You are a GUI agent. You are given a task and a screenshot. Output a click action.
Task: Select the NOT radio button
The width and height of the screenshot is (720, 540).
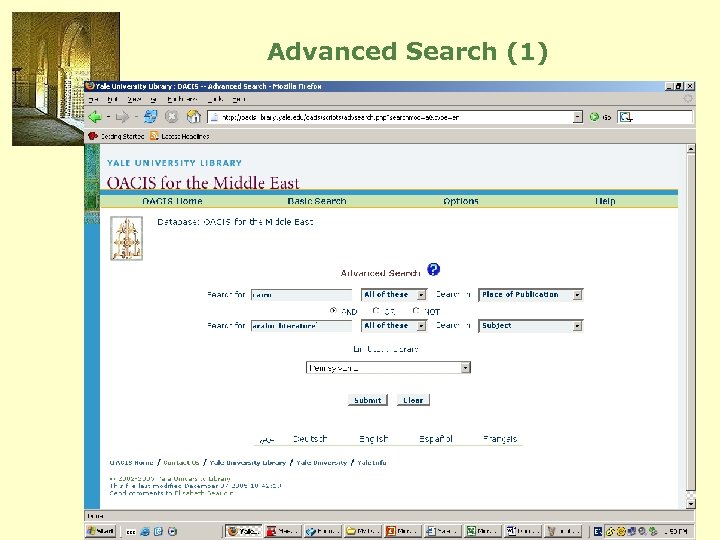416,311
